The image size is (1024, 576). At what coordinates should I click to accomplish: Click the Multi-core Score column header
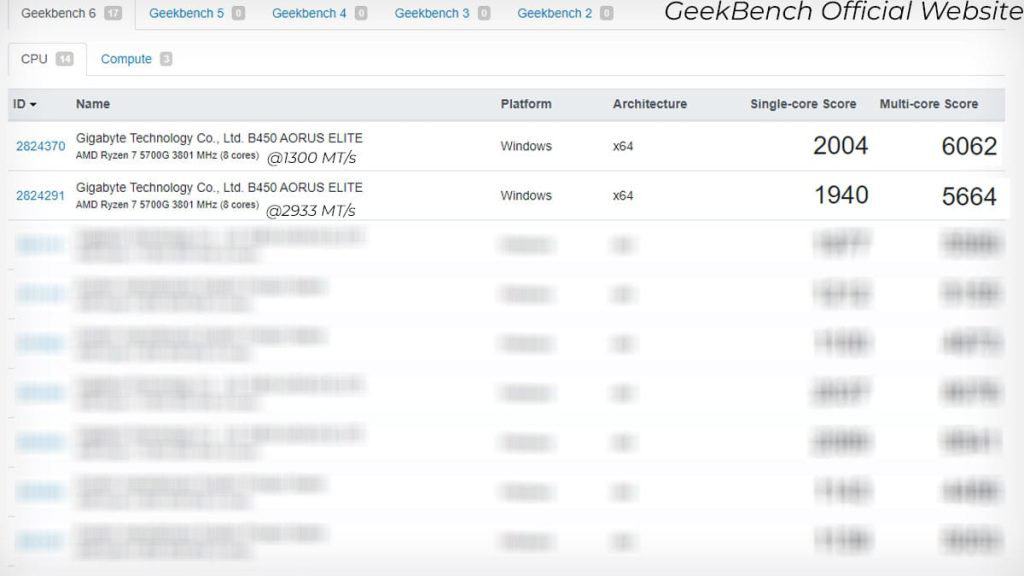click(929, 104)
